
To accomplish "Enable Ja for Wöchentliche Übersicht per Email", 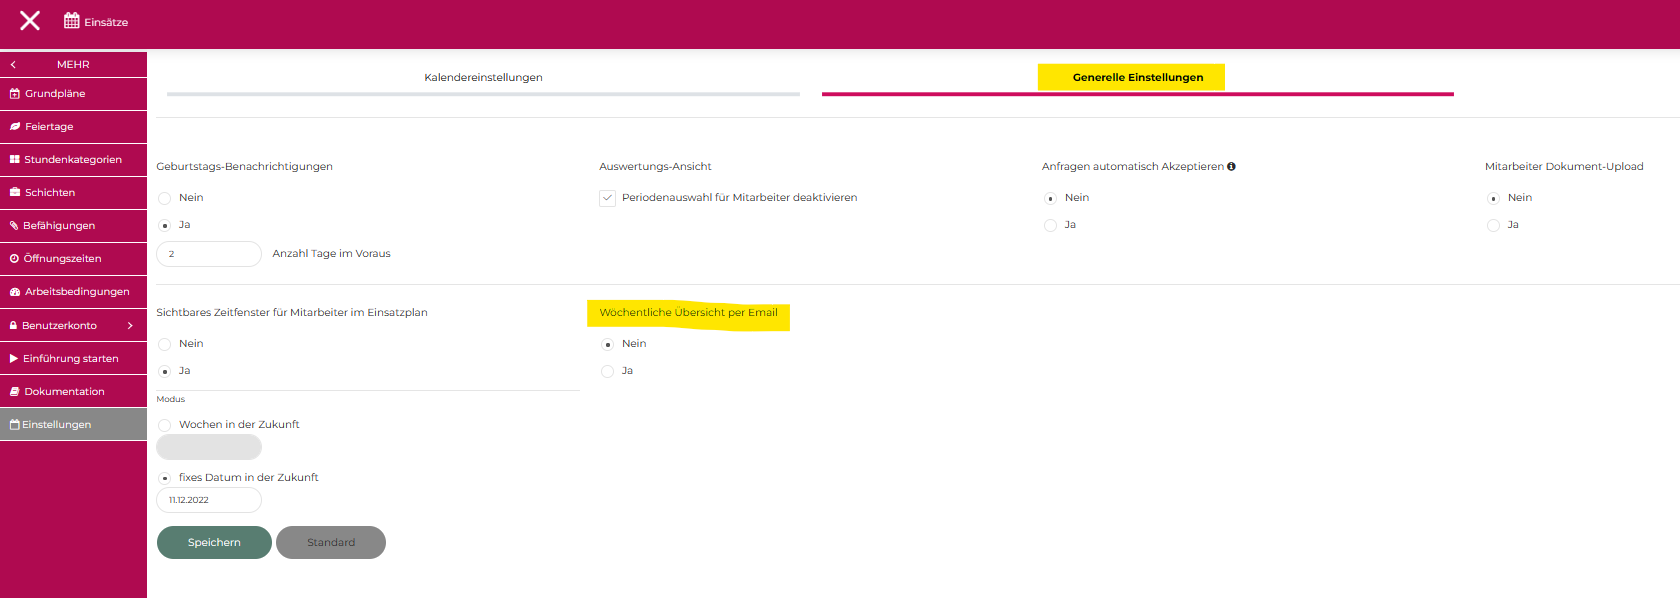I will point(607,371).
